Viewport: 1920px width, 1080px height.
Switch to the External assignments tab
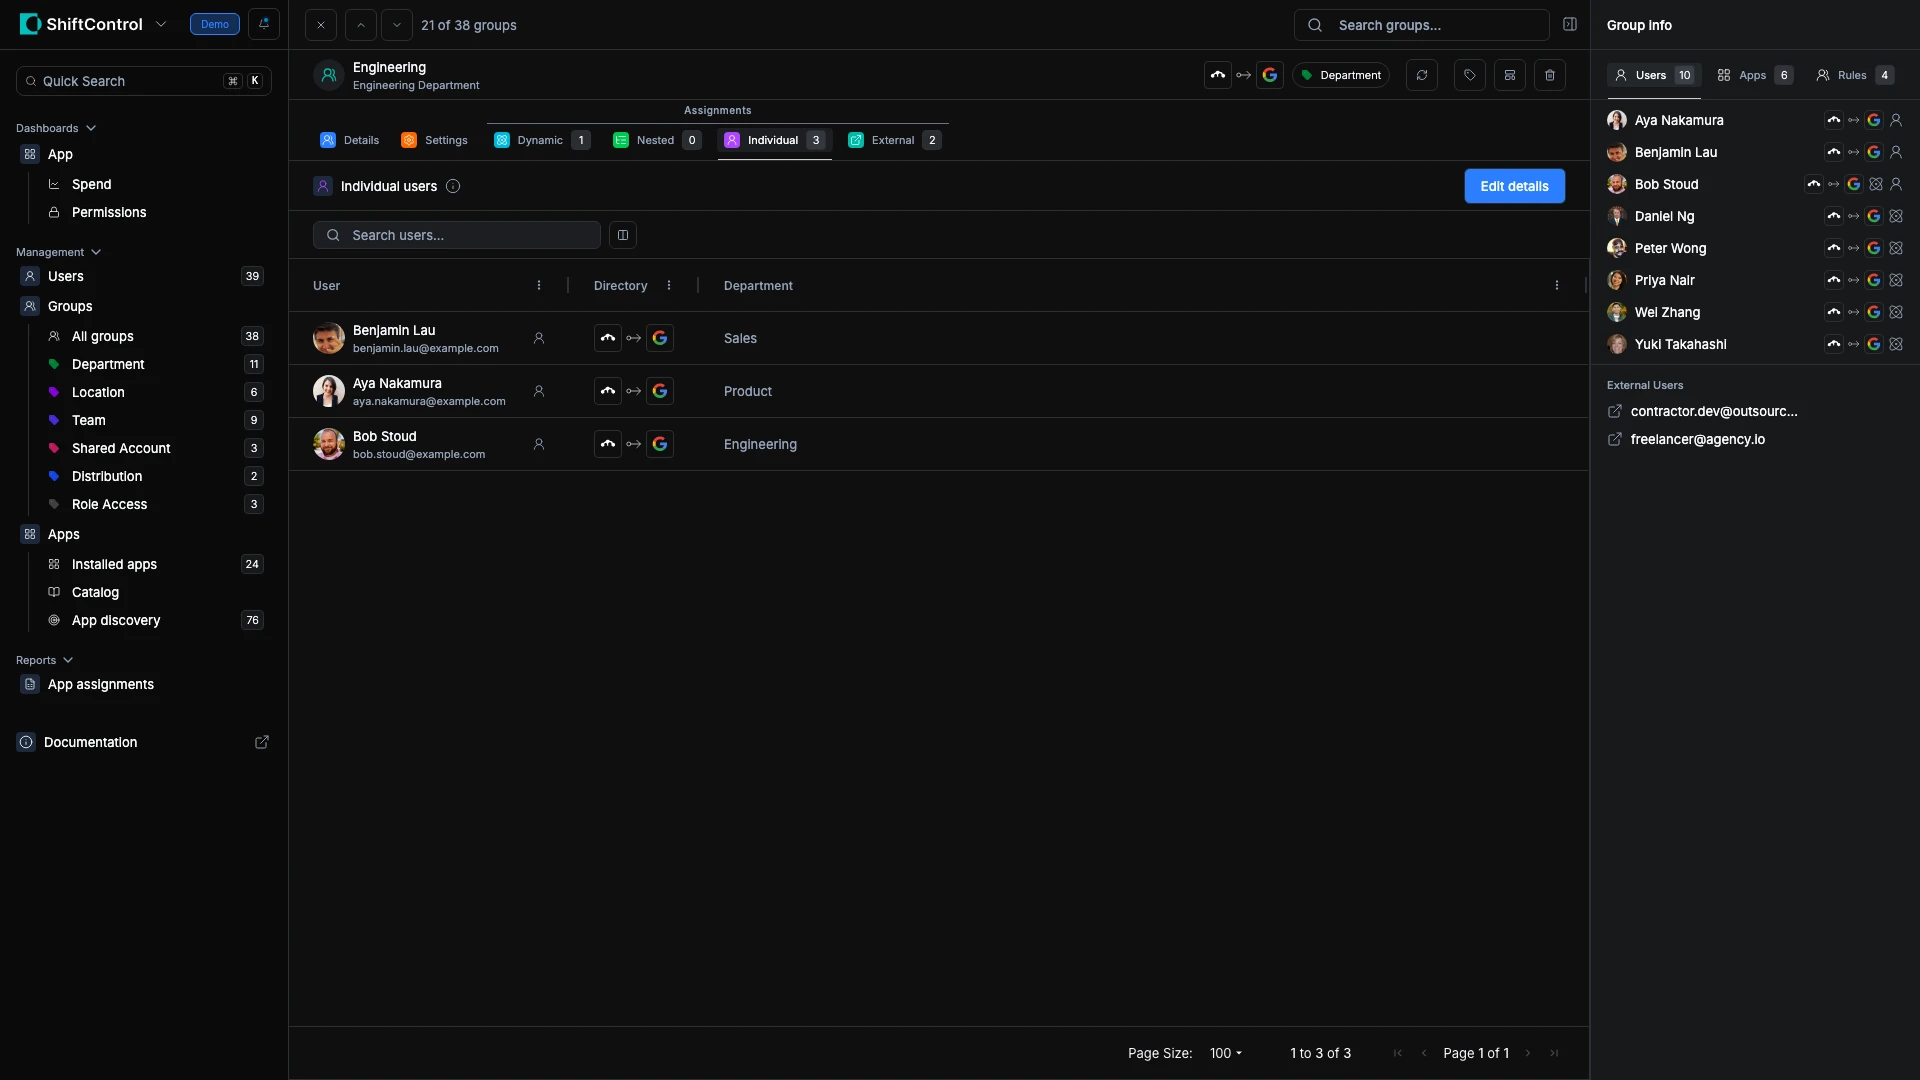click(893, 140)
